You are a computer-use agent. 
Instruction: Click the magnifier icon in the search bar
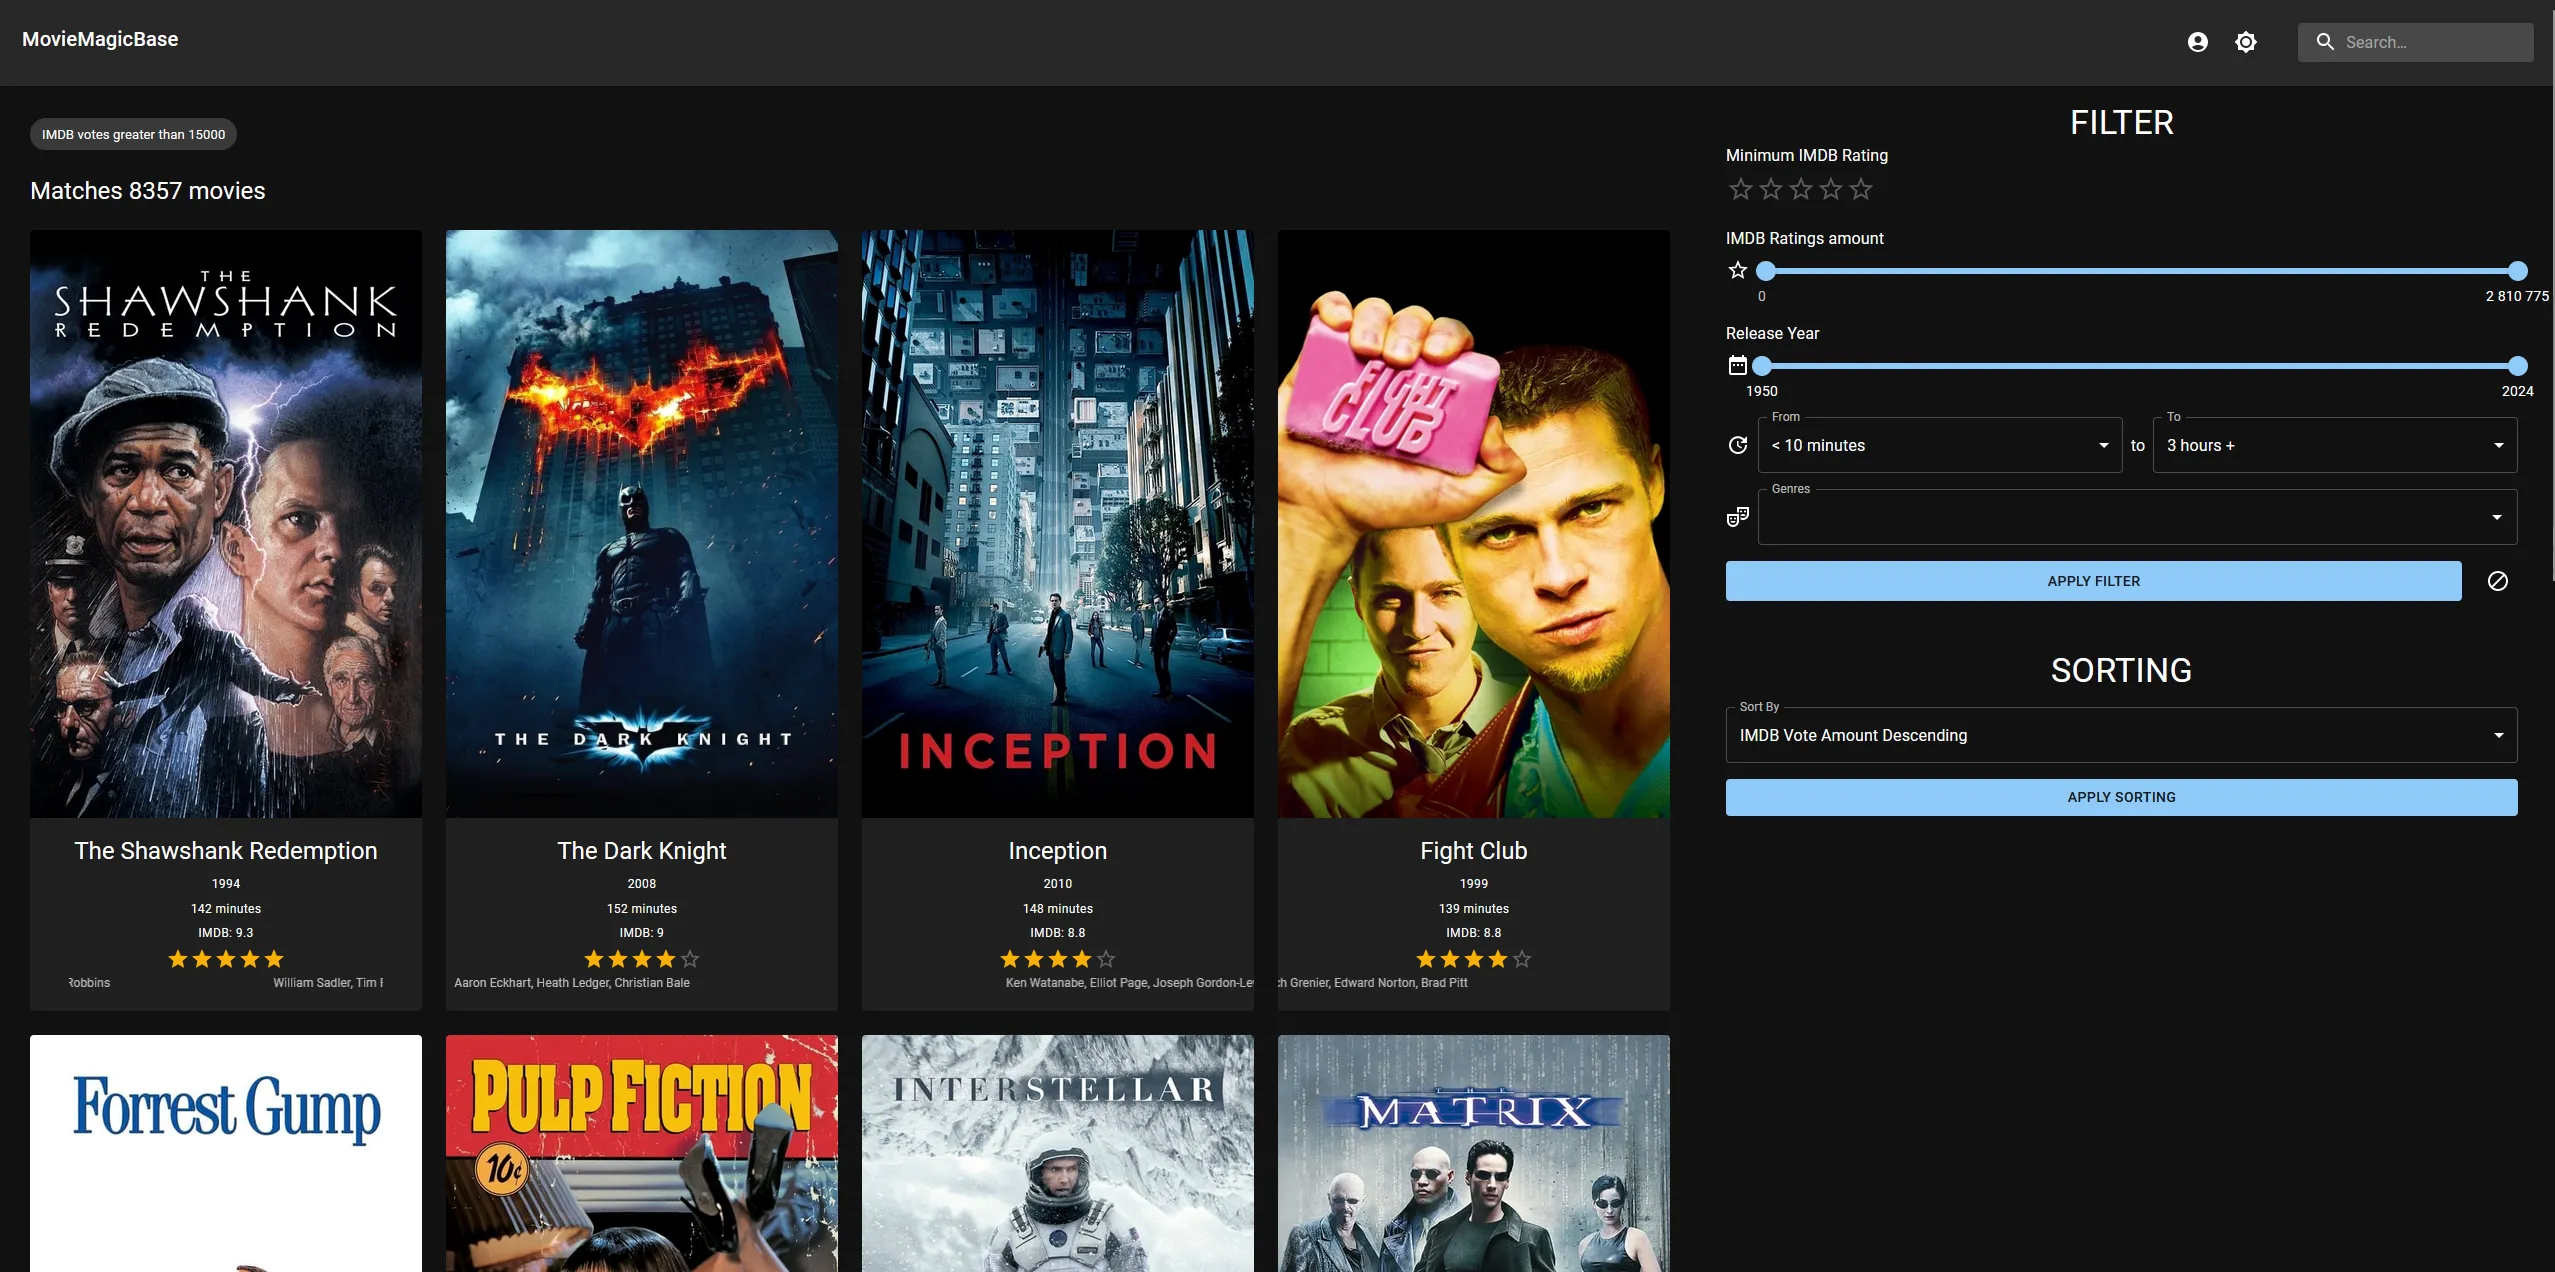(2325, 41)
